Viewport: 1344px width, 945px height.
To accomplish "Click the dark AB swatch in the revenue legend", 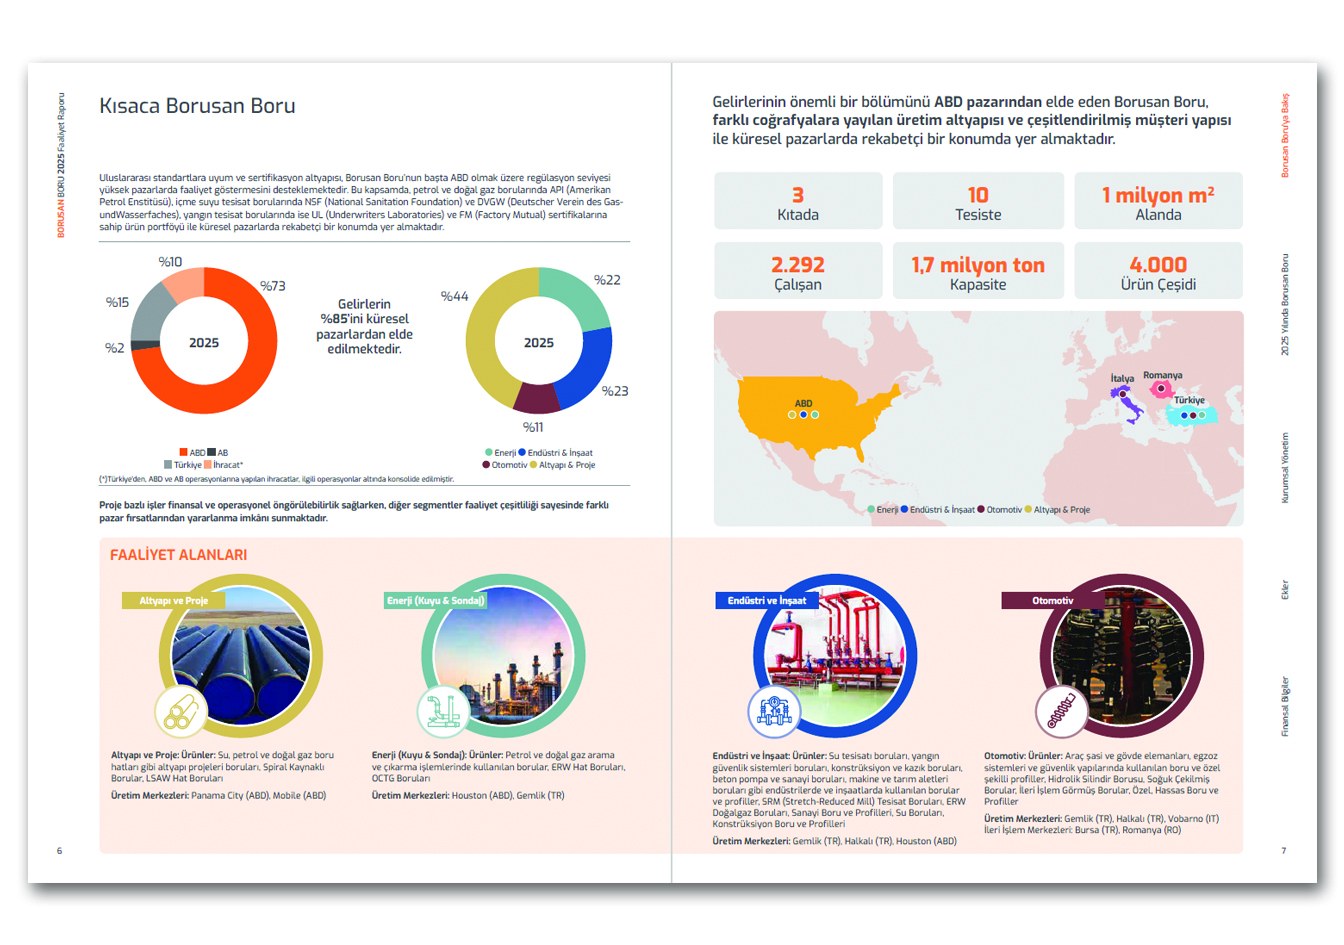I will tap(212, 453).
